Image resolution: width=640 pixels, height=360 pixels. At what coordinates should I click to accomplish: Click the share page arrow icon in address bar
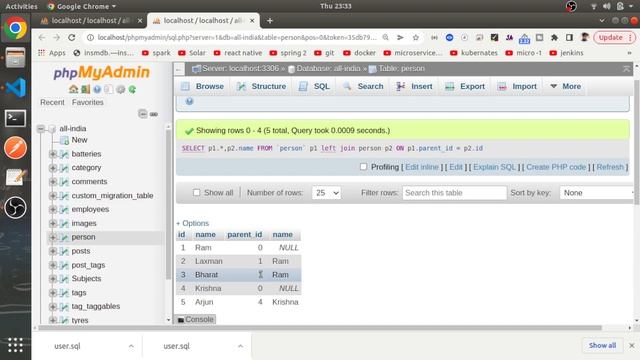click(x=400, y=38)
